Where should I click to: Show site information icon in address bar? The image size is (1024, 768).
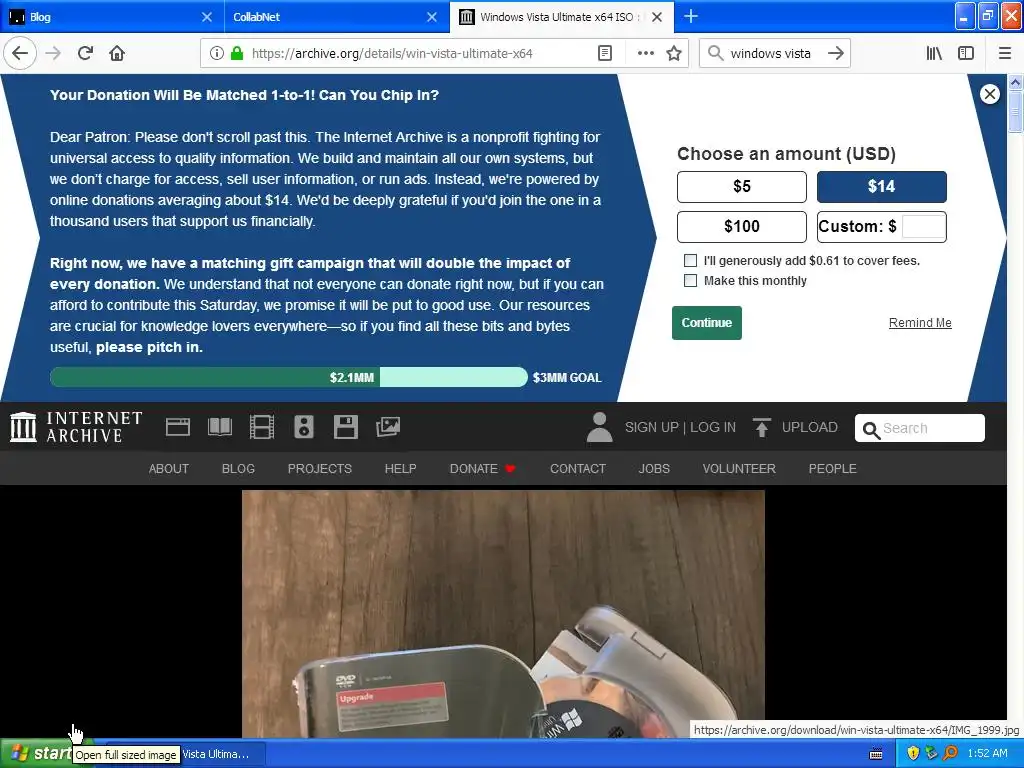tap(216, 53)
